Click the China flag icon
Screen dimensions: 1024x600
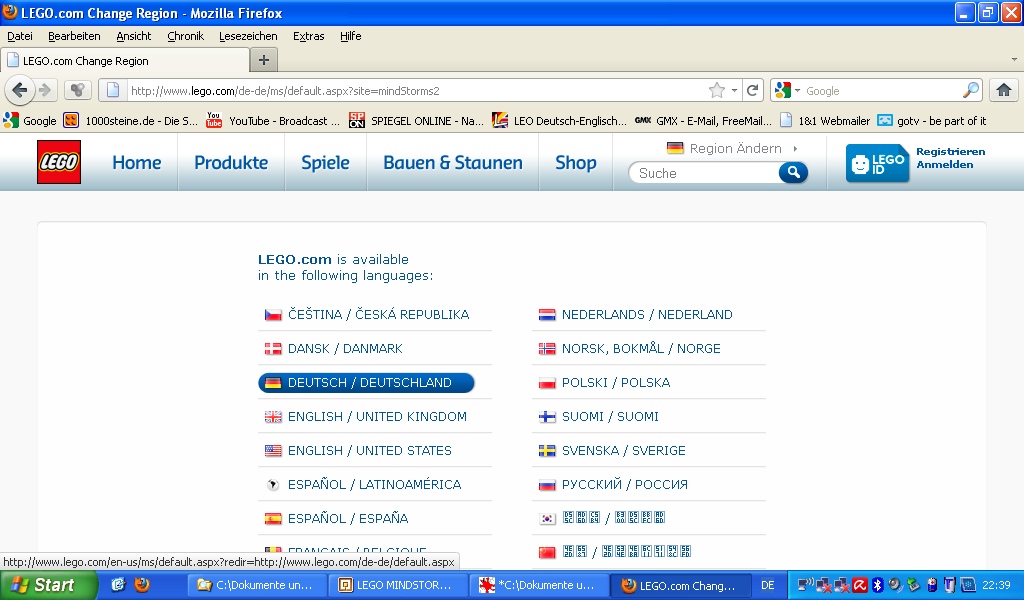[547, 552]
